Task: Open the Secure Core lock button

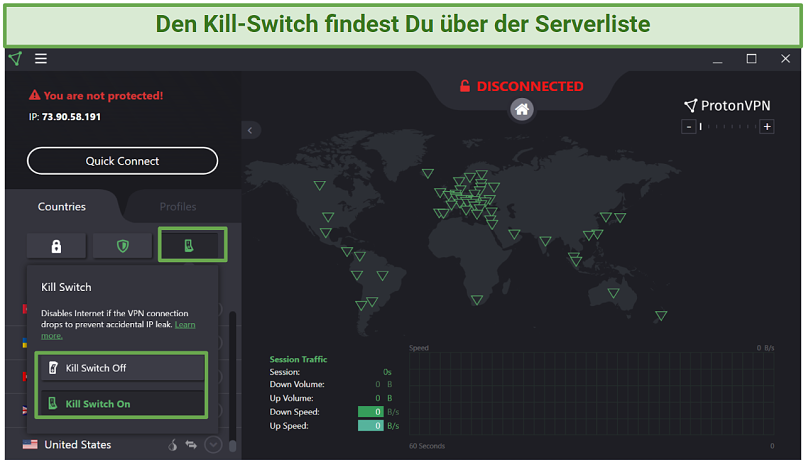Action: (57, 246)
